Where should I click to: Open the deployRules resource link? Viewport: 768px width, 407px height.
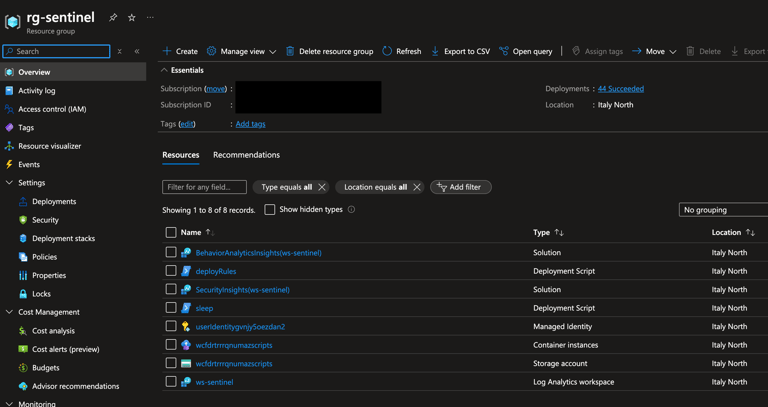click(x=216, y=271)
